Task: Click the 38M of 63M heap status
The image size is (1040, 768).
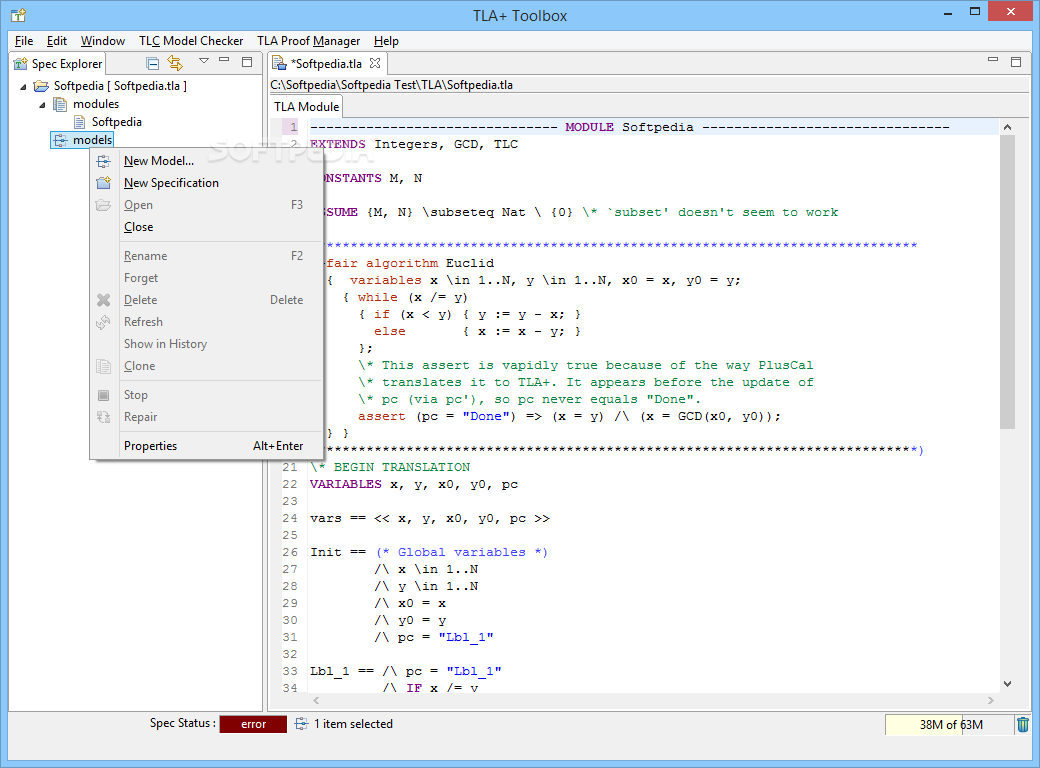Action: pyautogui.click(x=950, y=725)
